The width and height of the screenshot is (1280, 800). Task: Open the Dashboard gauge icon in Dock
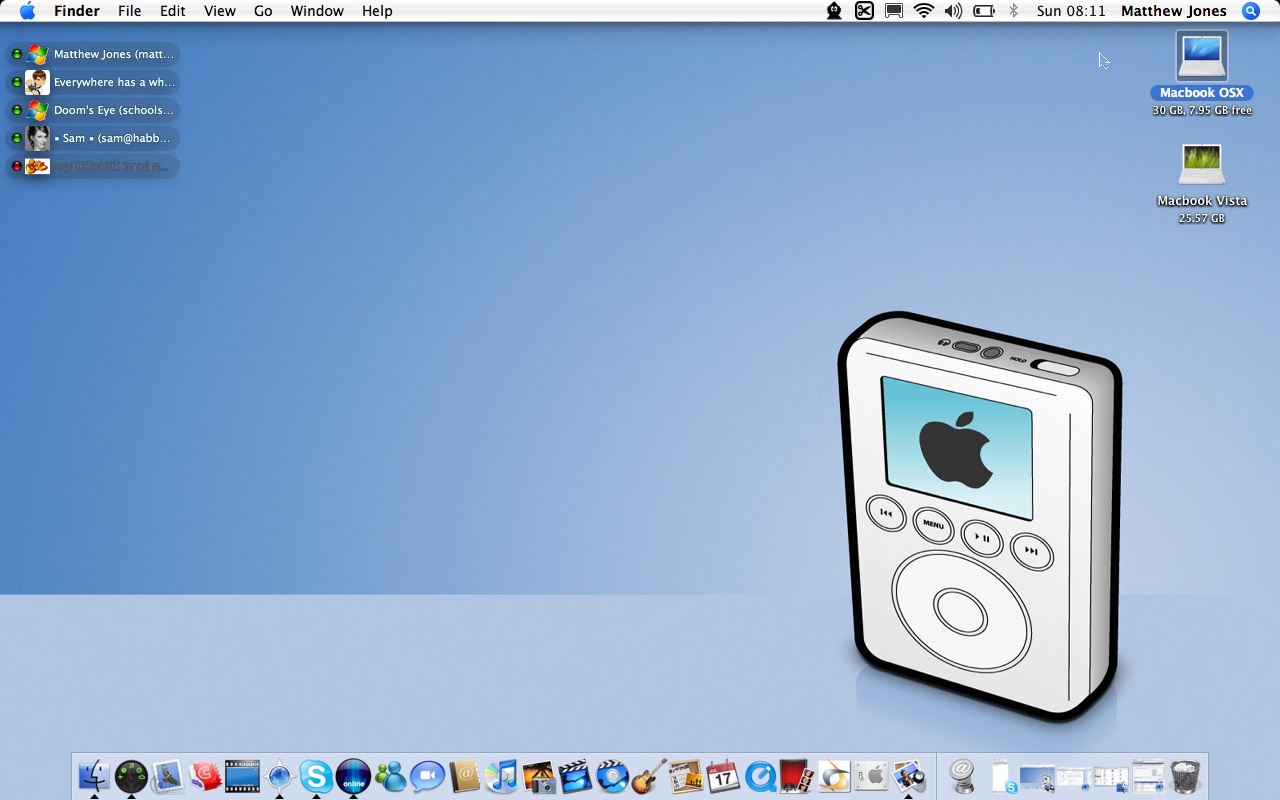pos(131,776)
